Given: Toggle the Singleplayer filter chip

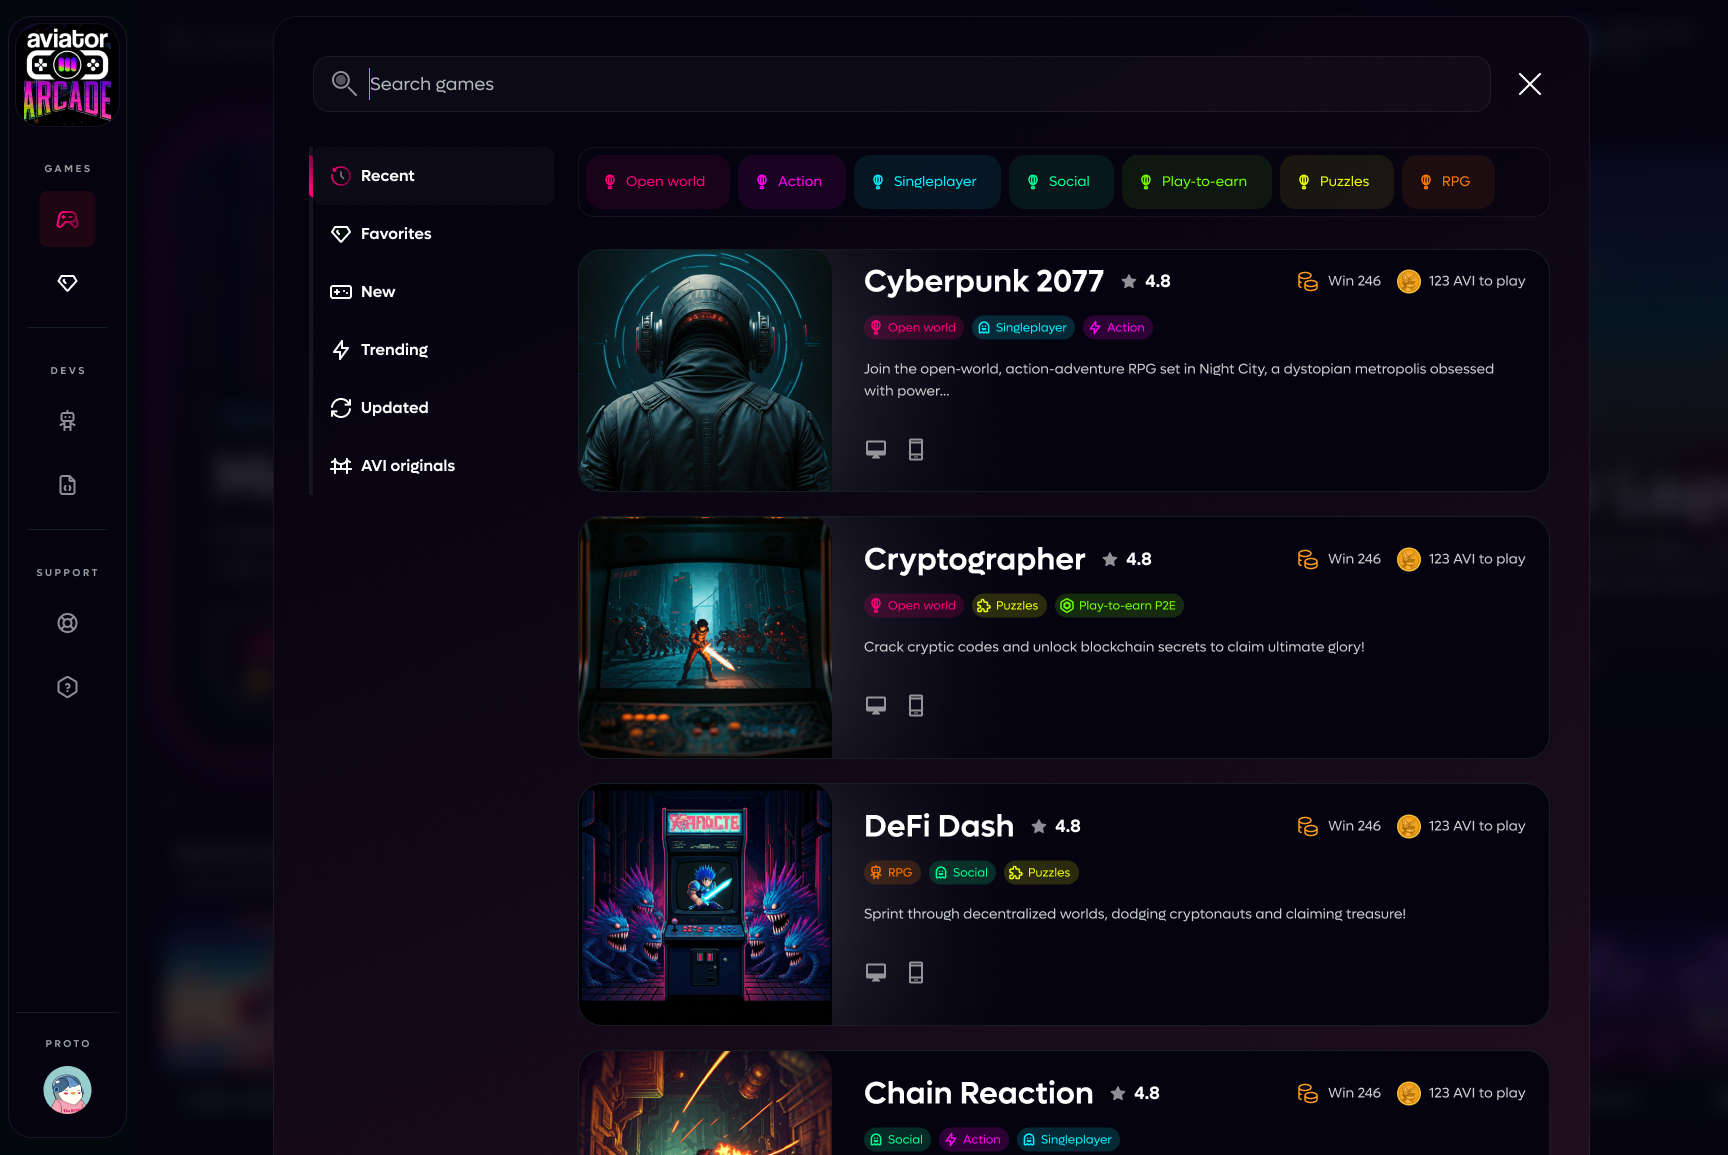Looking at the screenshot, I should 927,182.
